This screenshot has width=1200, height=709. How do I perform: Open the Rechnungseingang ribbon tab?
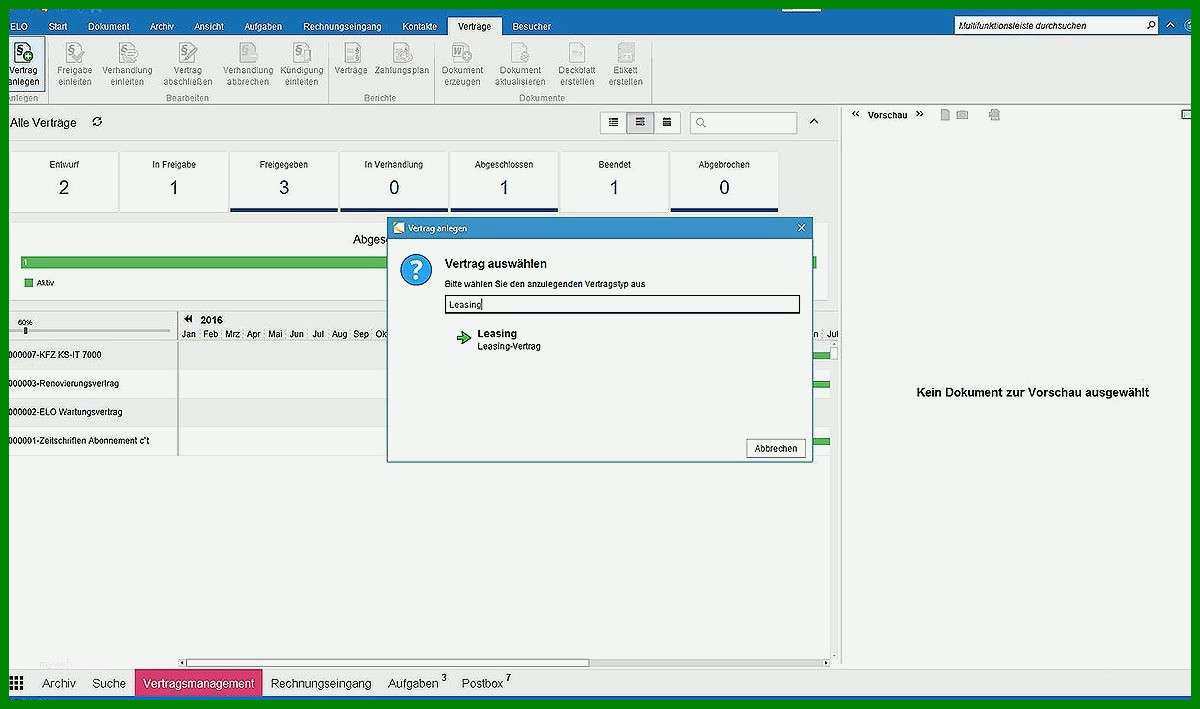(342, 26)
